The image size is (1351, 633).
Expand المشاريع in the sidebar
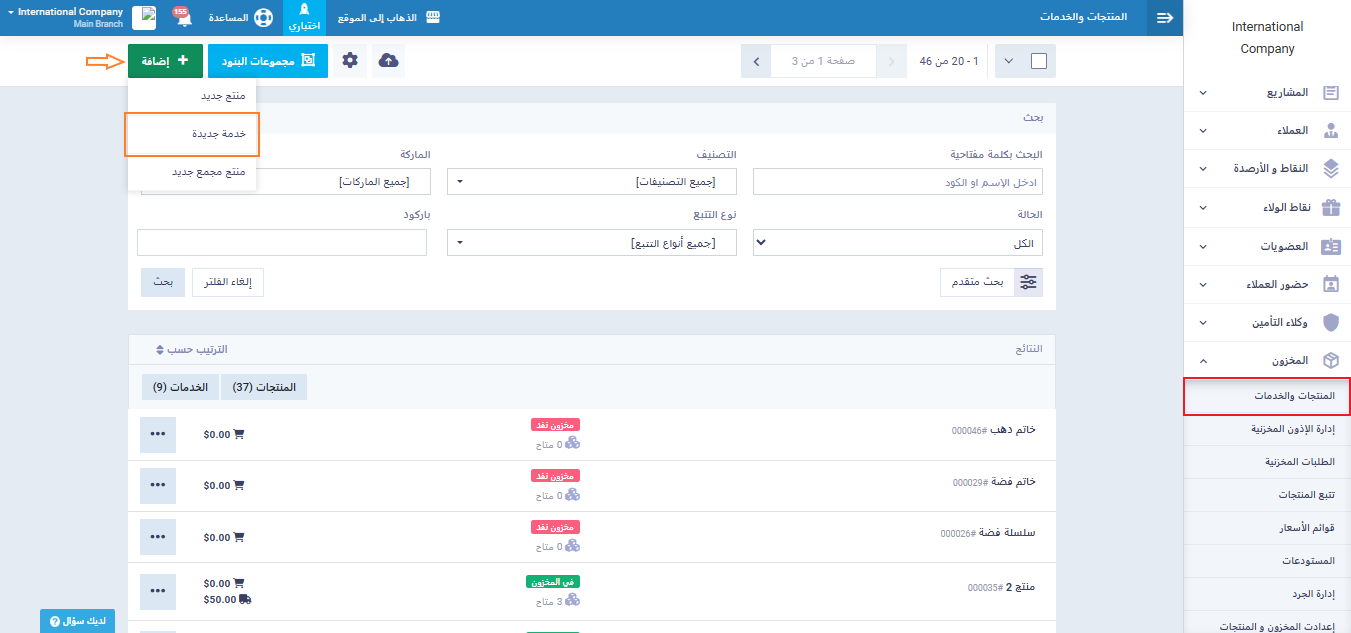tap(1267, 92)
